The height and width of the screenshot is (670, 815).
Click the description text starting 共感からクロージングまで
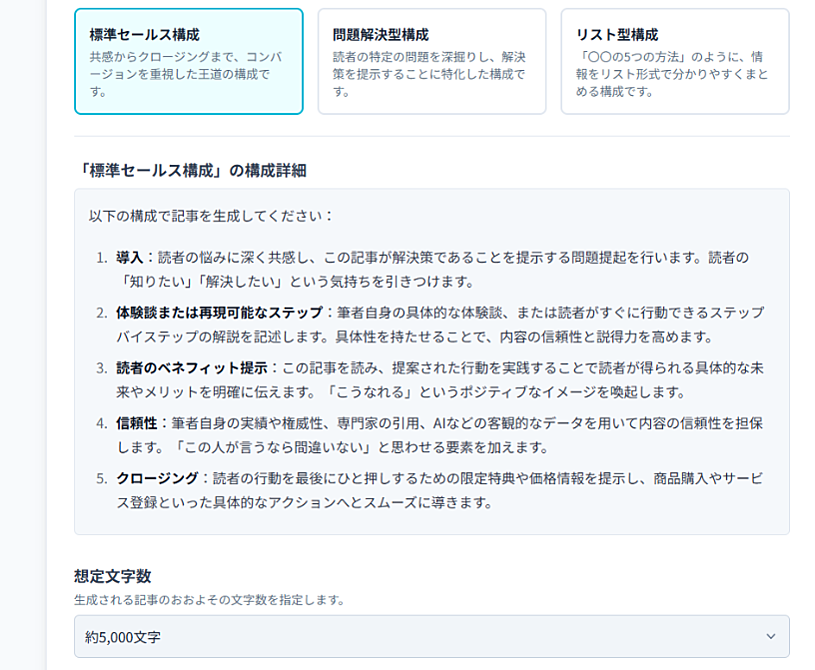point(186,74)
